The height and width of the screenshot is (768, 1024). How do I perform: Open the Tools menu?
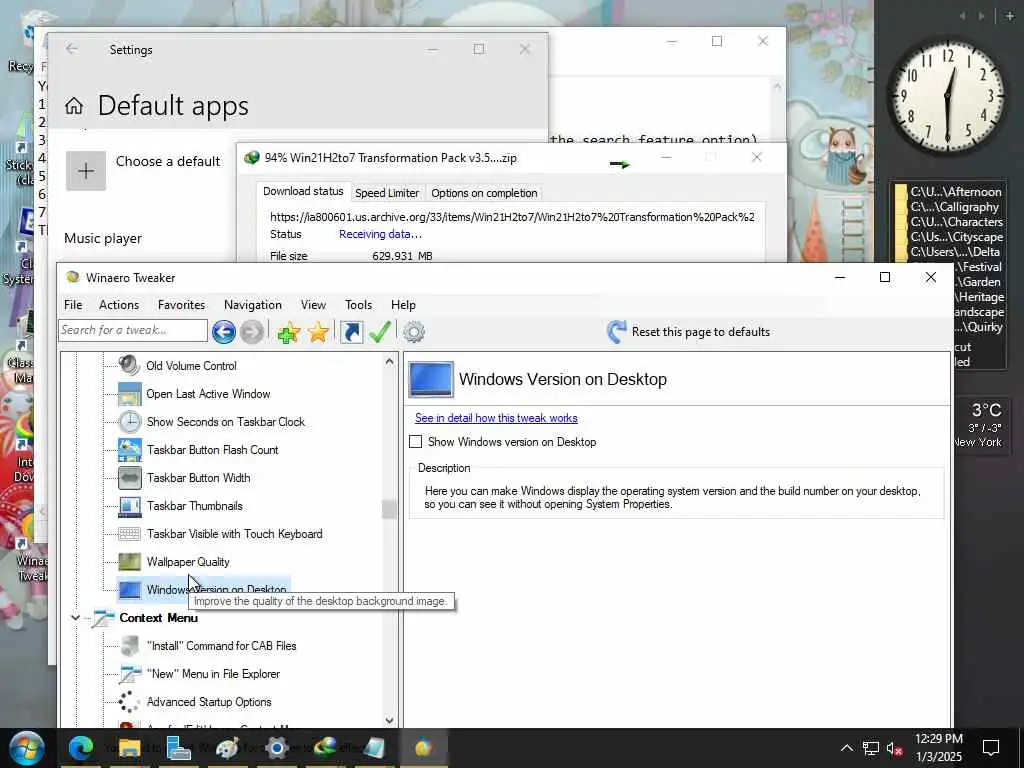click(x=359, y=305)
